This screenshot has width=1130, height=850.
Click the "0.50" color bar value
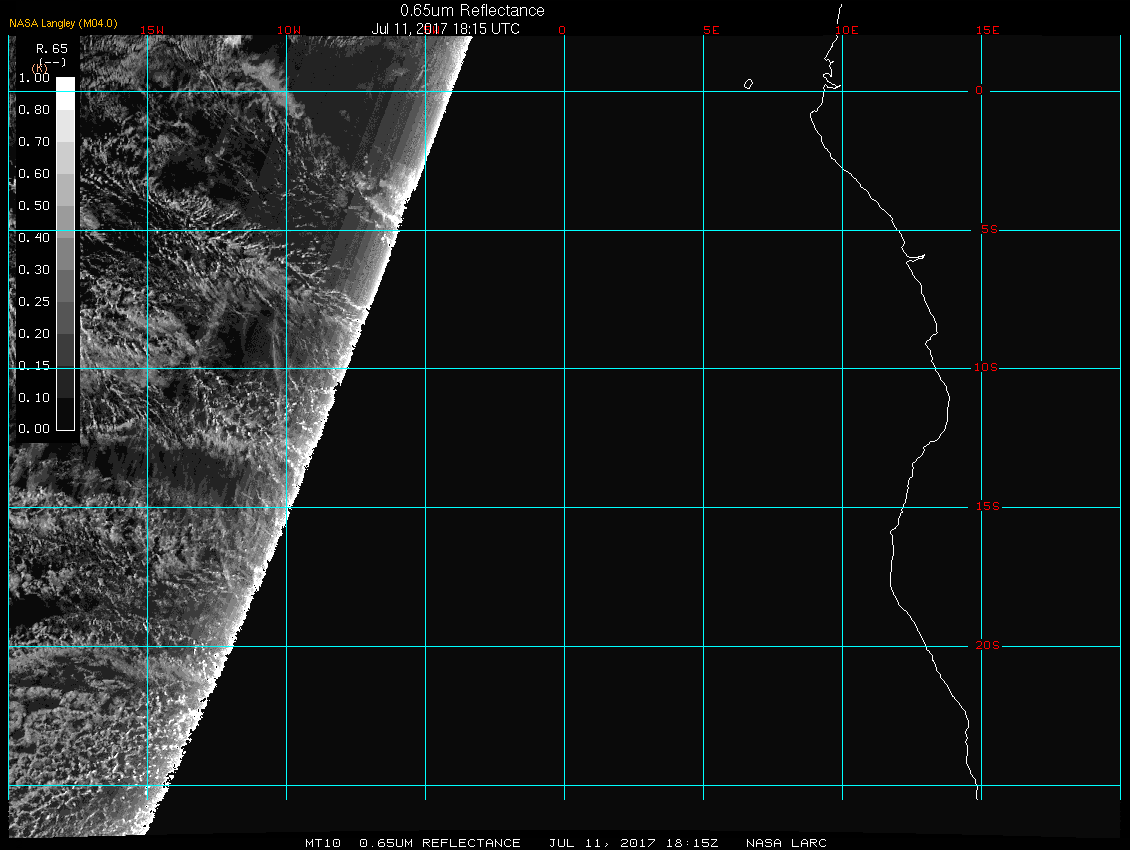pyautogui.click(x=34, y=205)
